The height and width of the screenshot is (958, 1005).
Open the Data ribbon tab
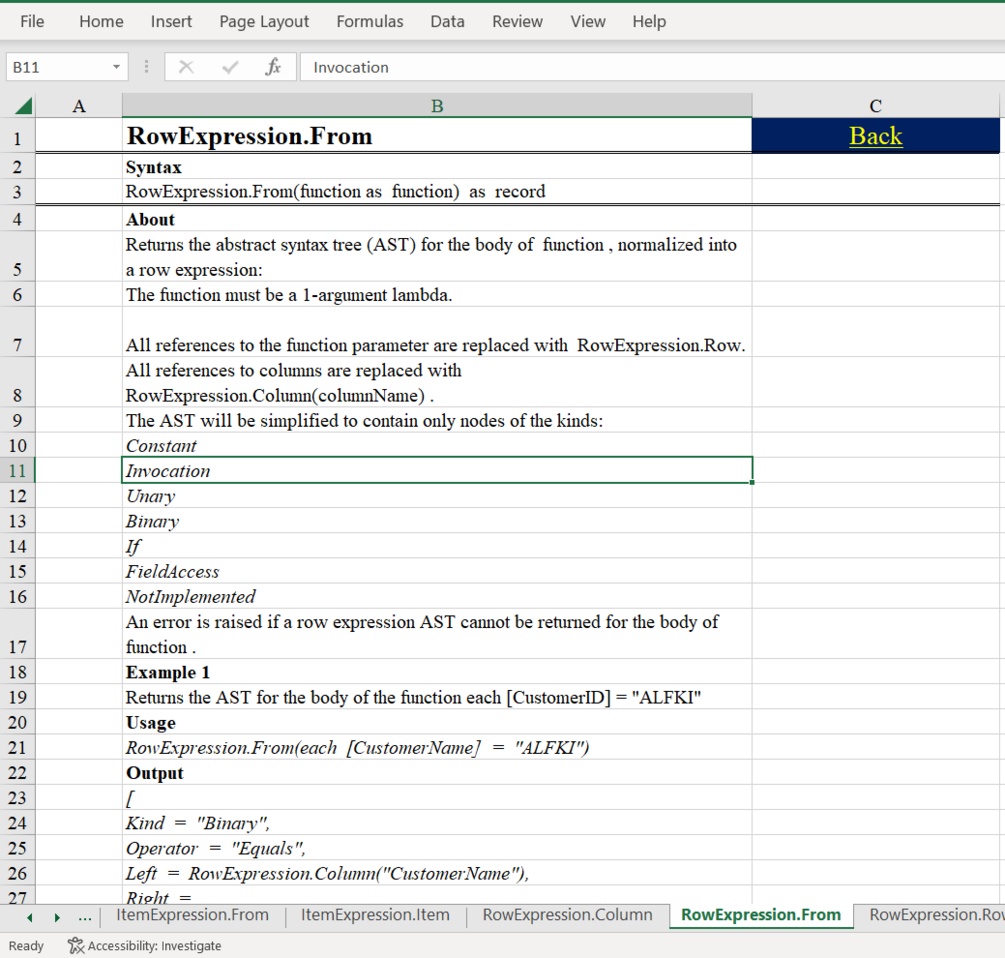click(447, 21)
